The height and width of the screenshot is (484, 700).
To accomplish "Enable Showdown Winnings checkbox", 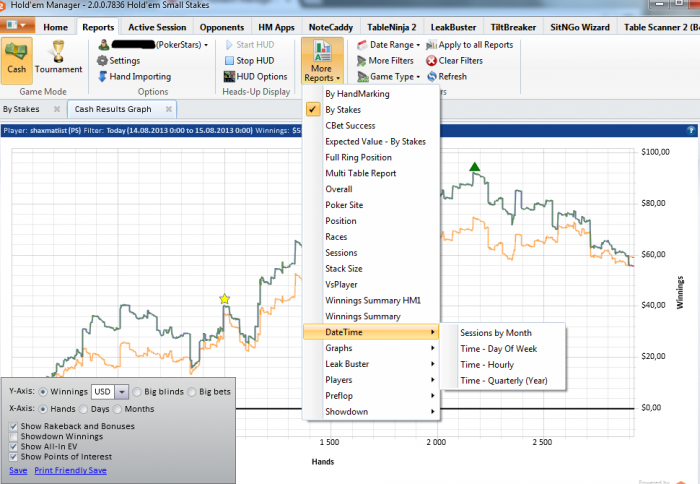I will (13, 437).
